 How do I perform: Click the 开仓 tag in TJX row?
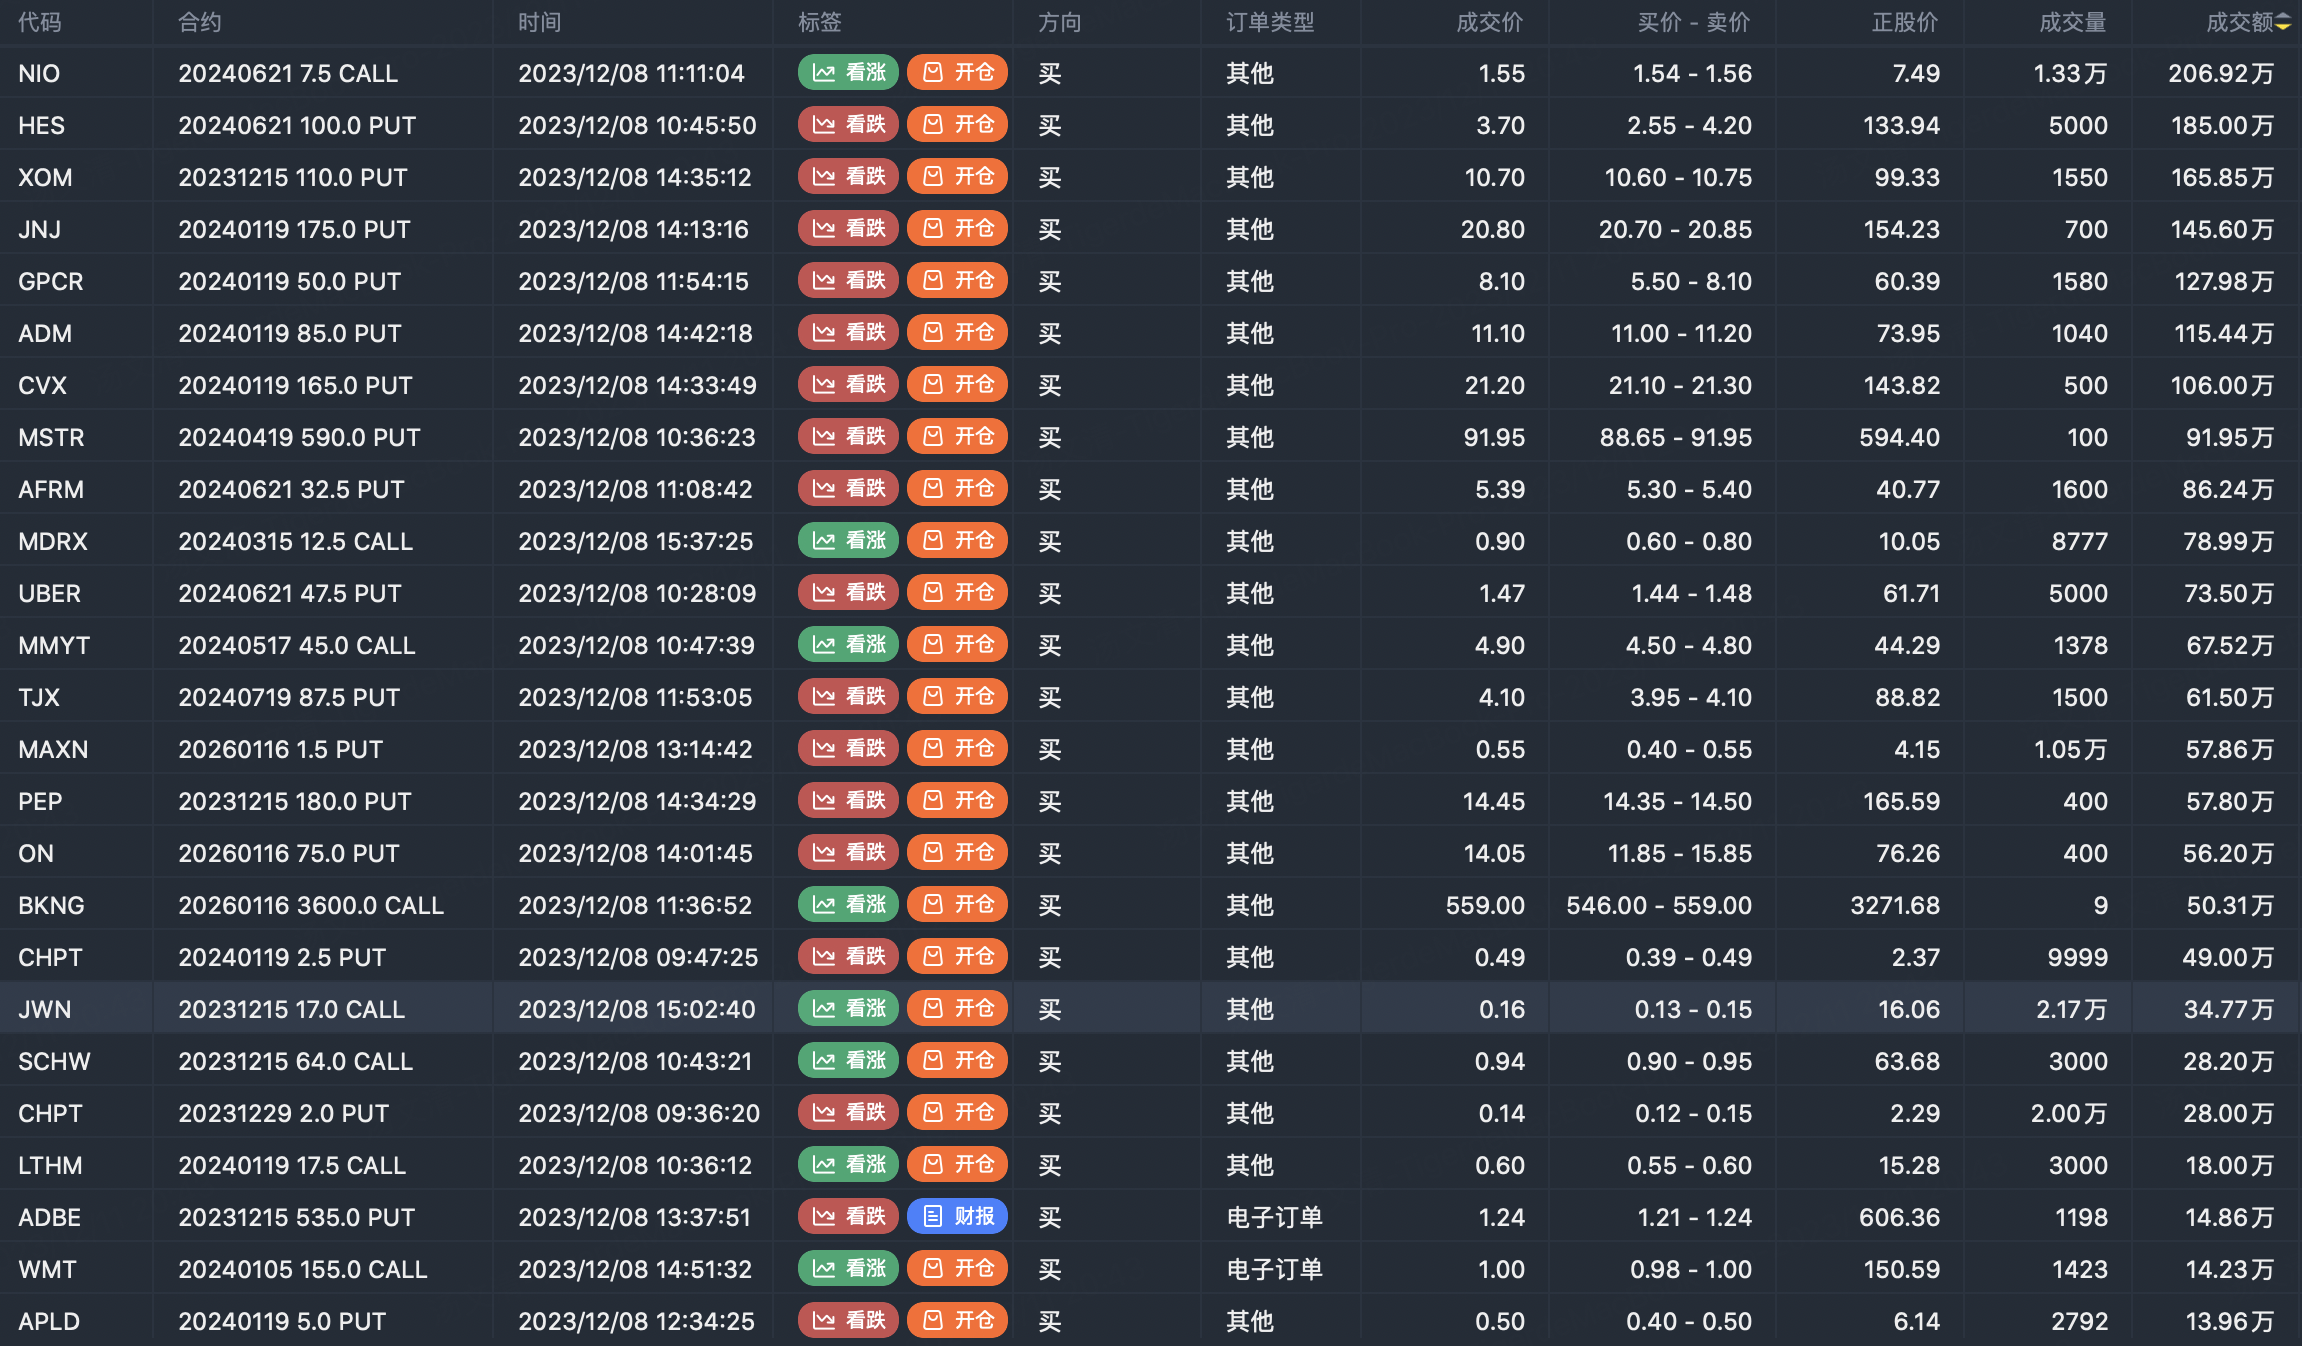coord(957,697)
